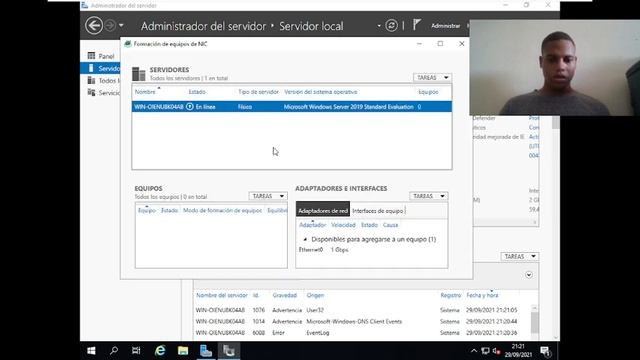Open the Administrar menu

point(445,26)
